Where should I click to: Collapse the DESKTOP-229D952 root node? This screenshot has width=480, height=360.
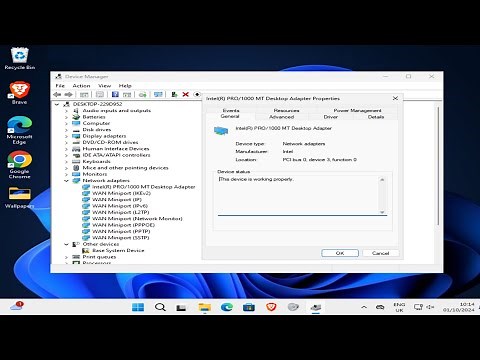coord(57,104)
